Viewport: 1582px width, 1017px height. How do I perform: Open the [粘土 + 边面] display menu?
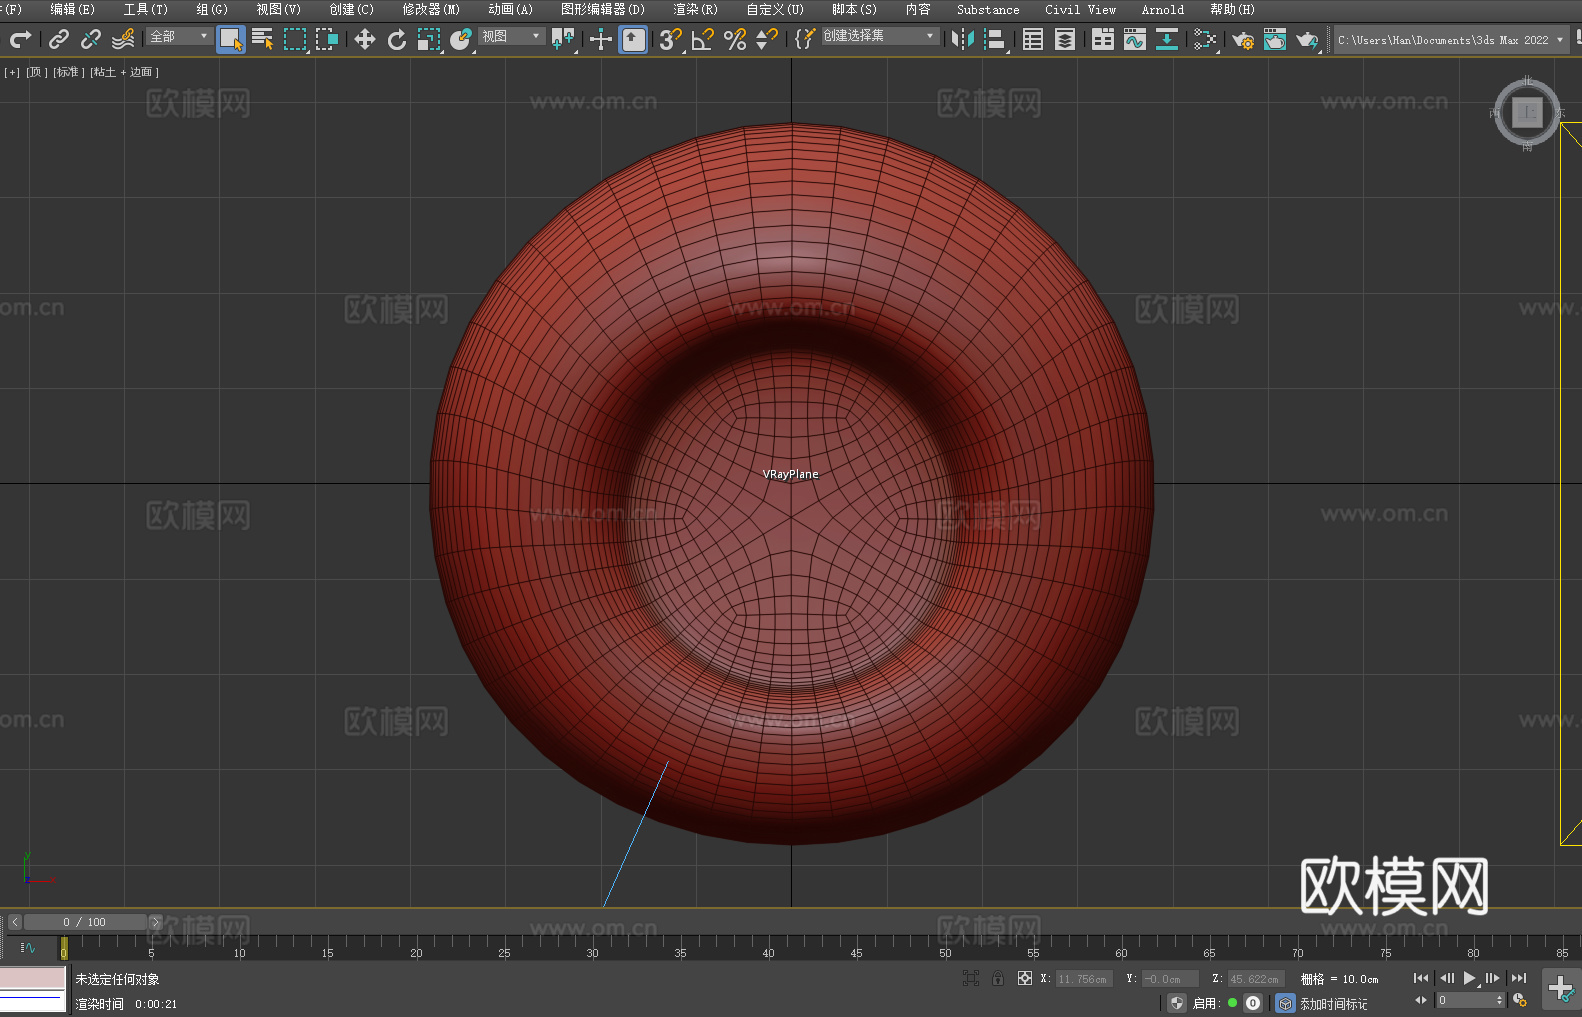(125, 72)
